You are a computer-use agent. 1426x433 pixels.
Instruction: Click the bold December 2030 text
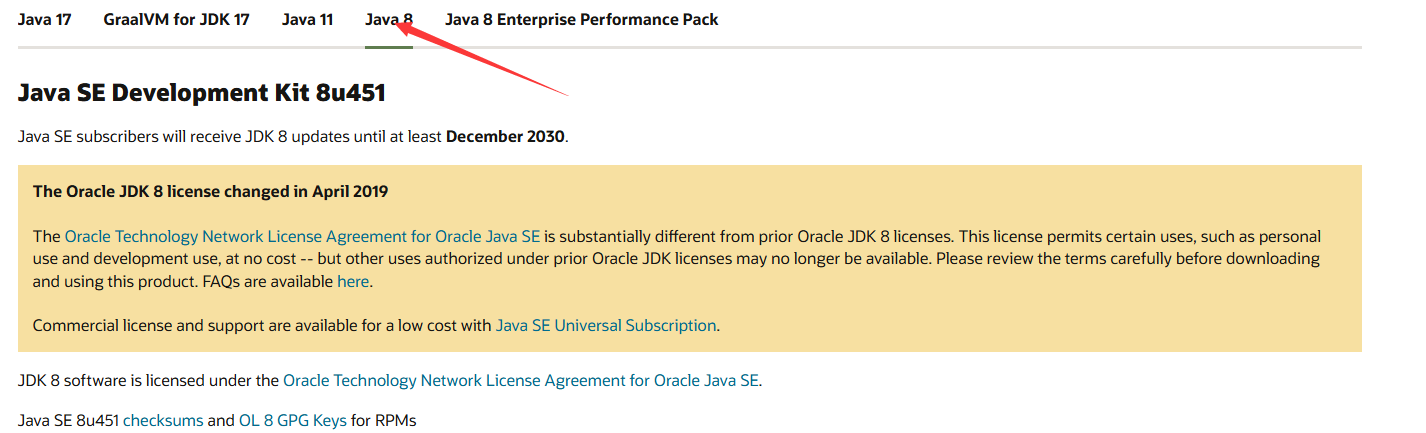coord(505,136)
